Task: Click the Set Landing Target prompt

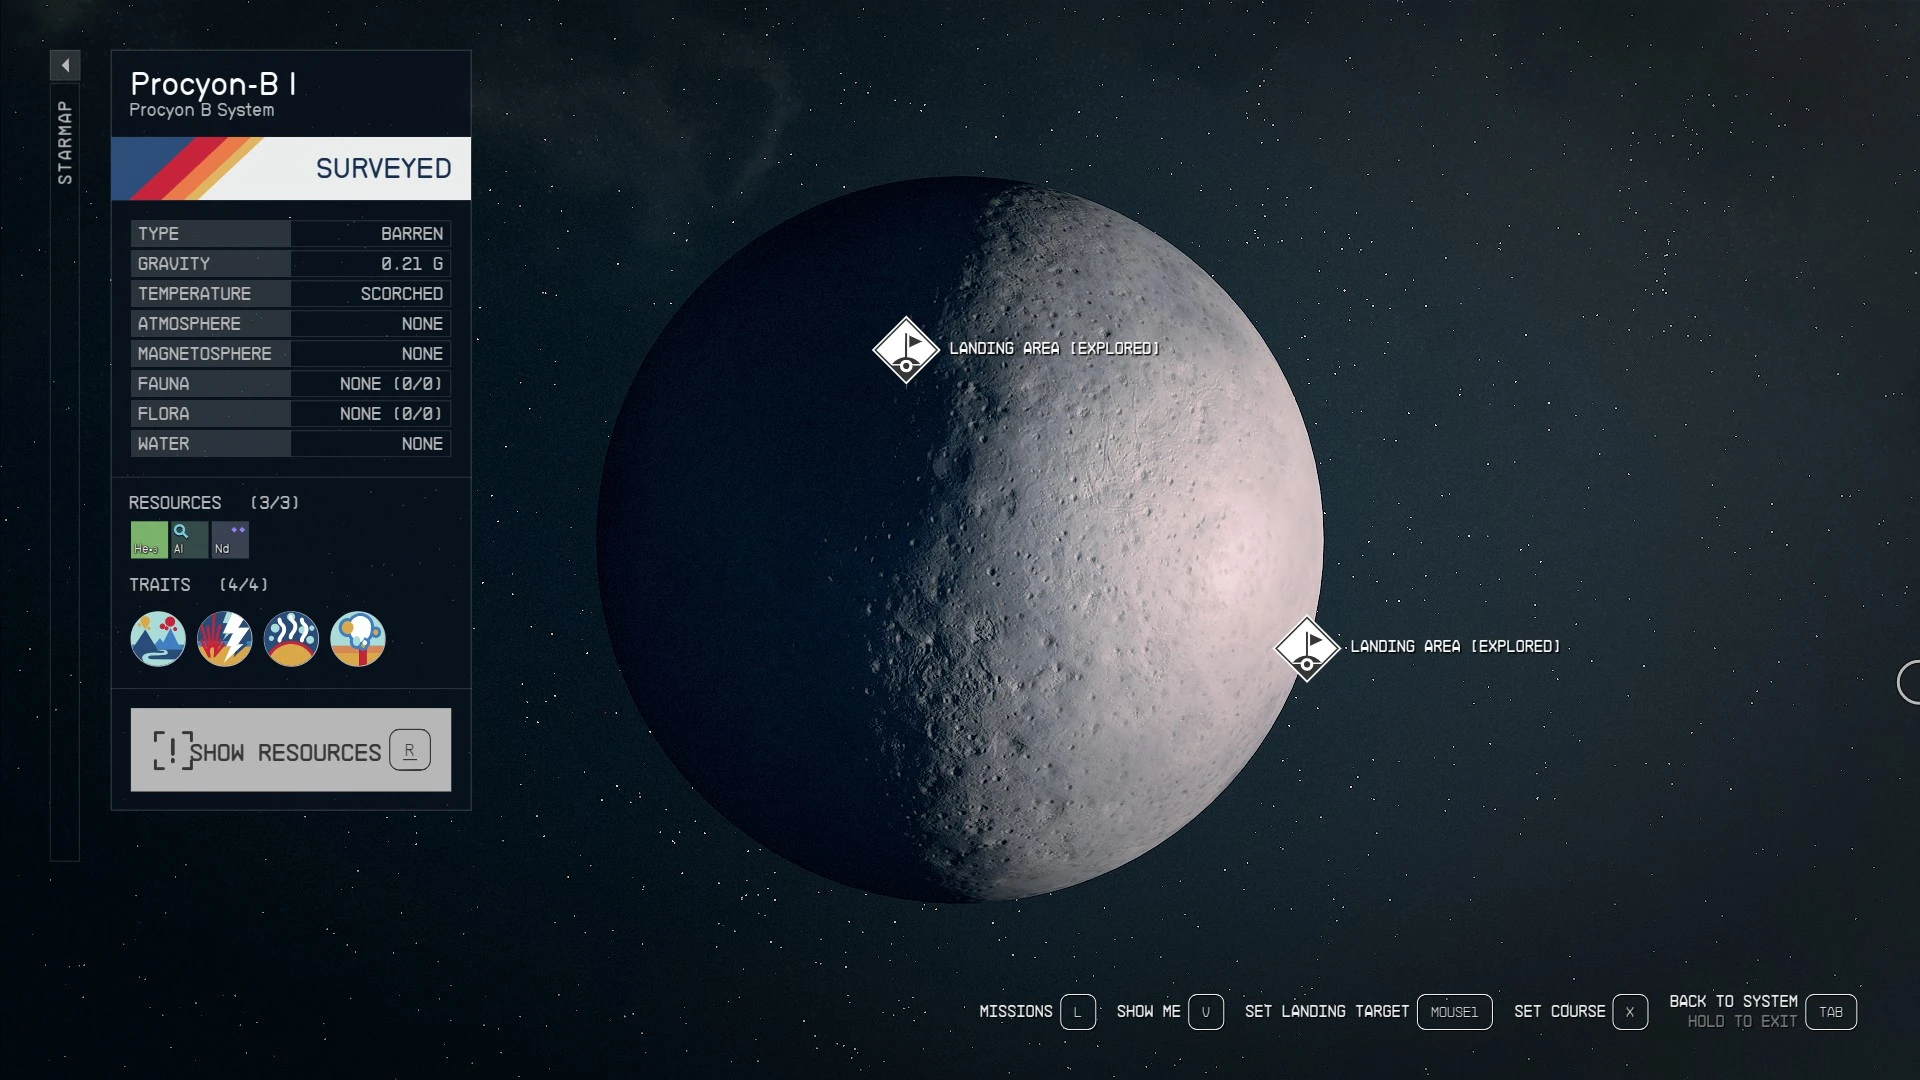Action: [x=1454, y=1012]
